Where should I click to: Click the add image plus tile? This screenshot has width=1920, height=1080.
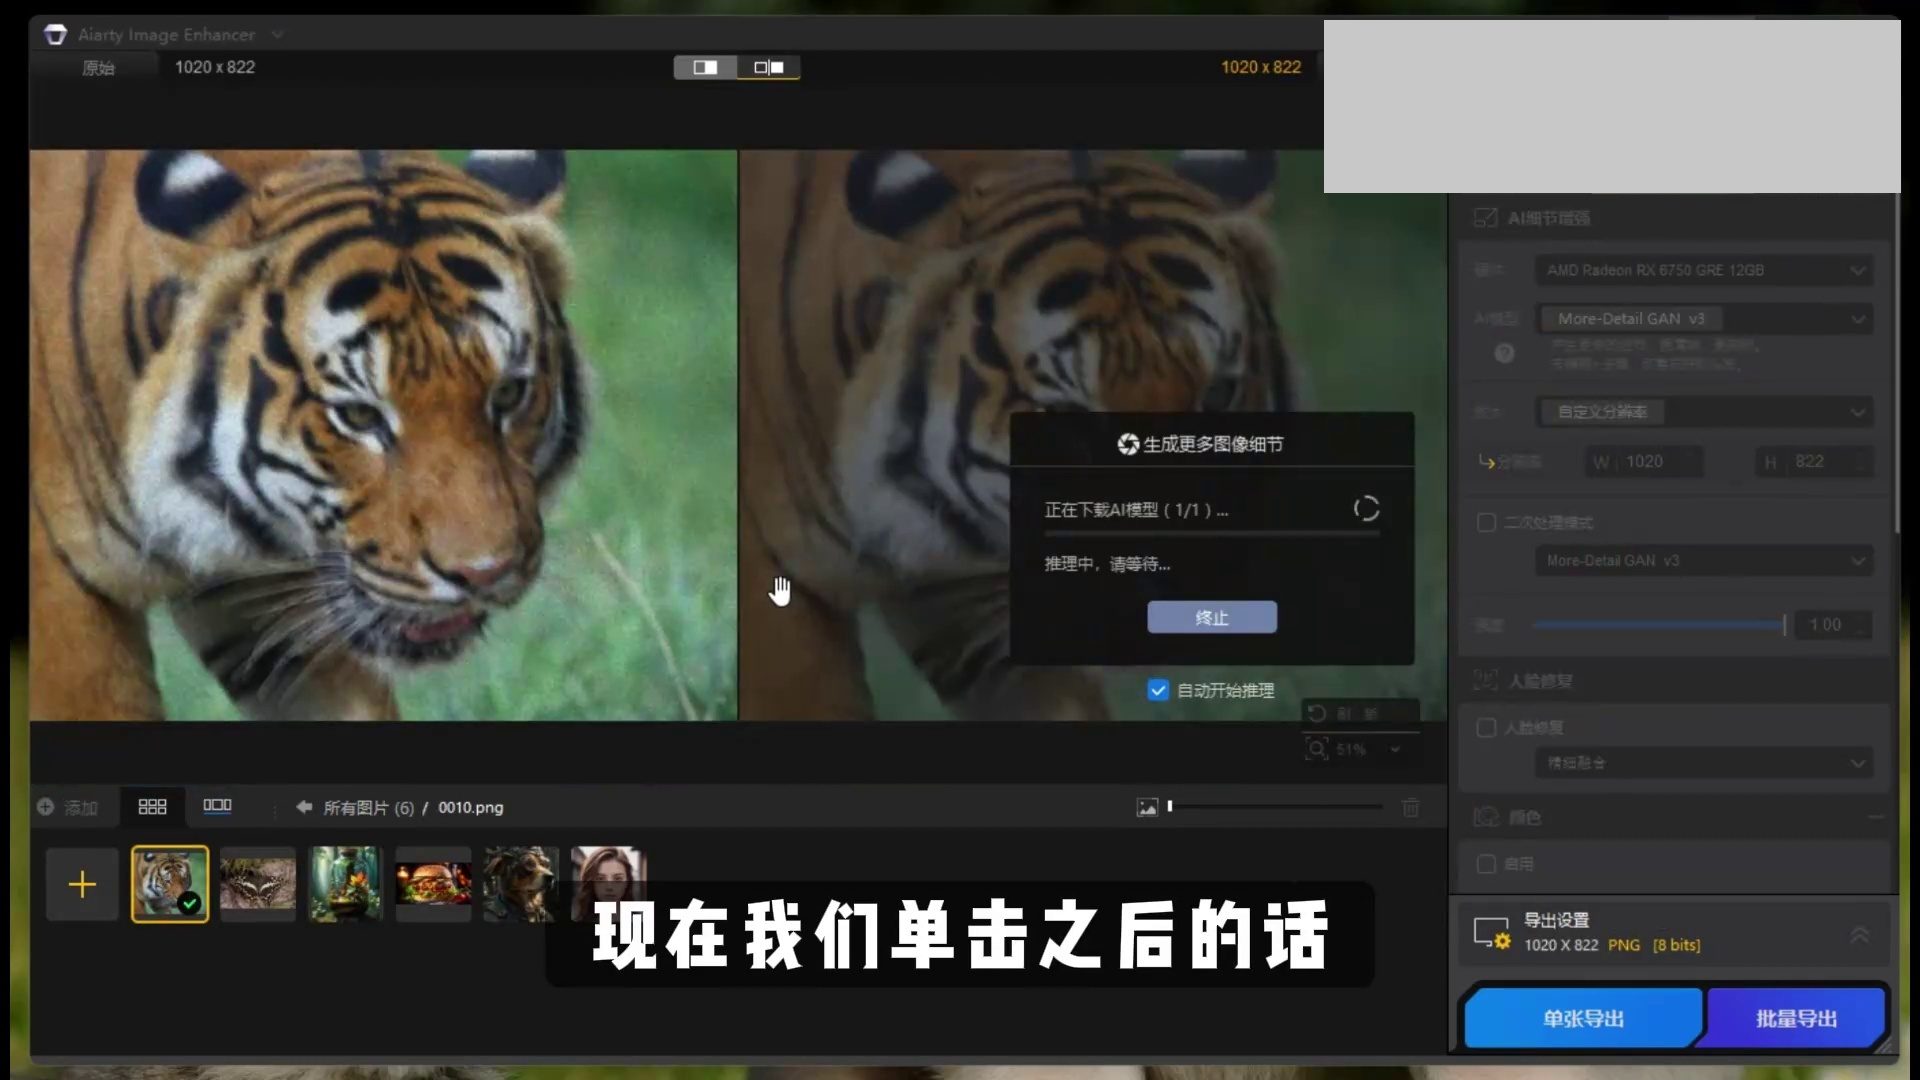pos(82,884)
